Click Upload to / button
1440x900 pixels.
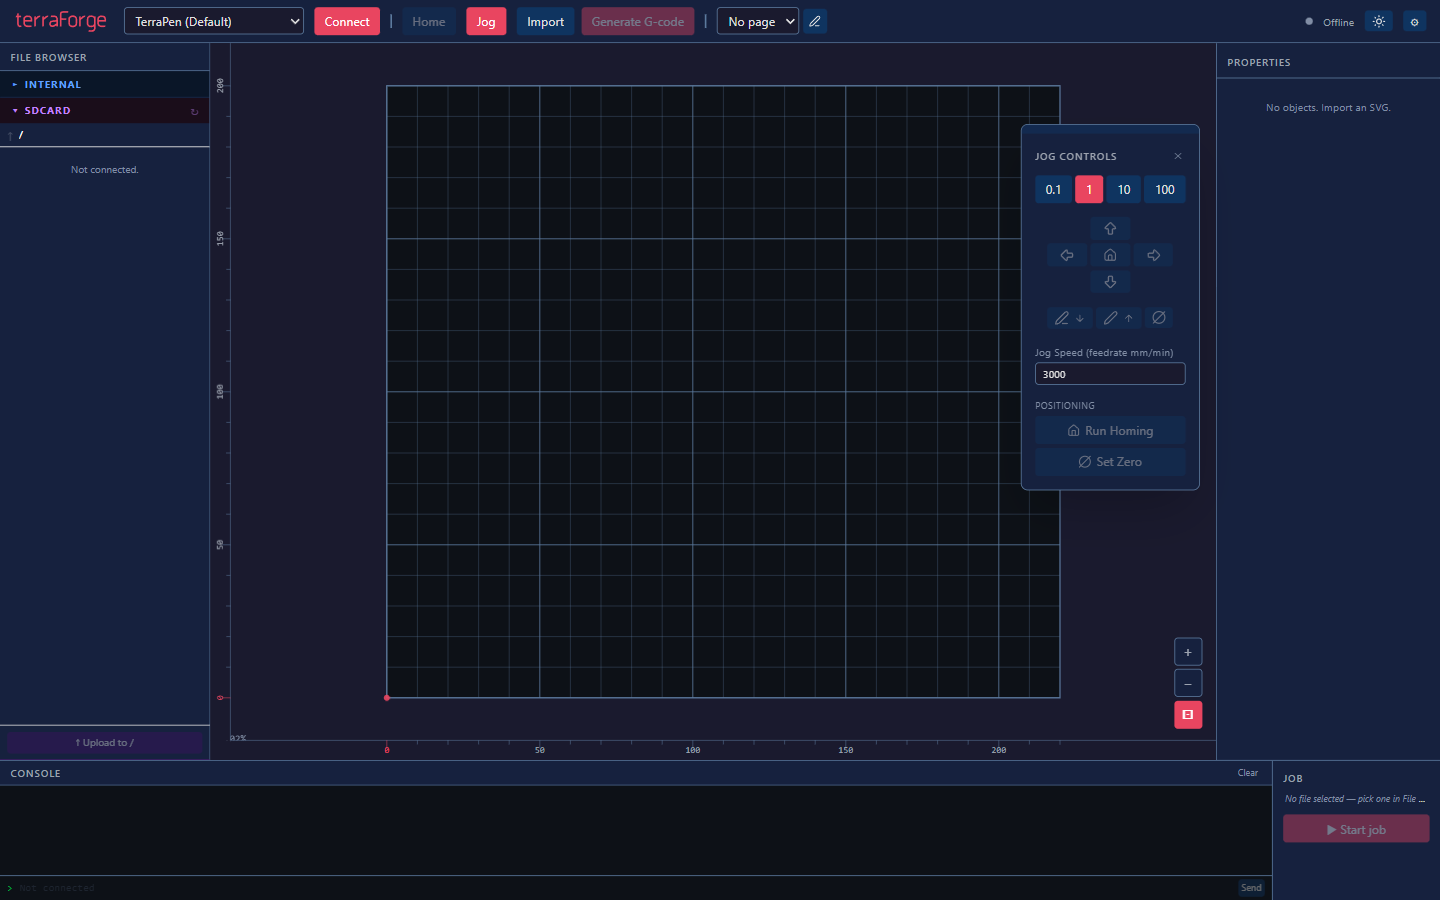coord(105,743)
